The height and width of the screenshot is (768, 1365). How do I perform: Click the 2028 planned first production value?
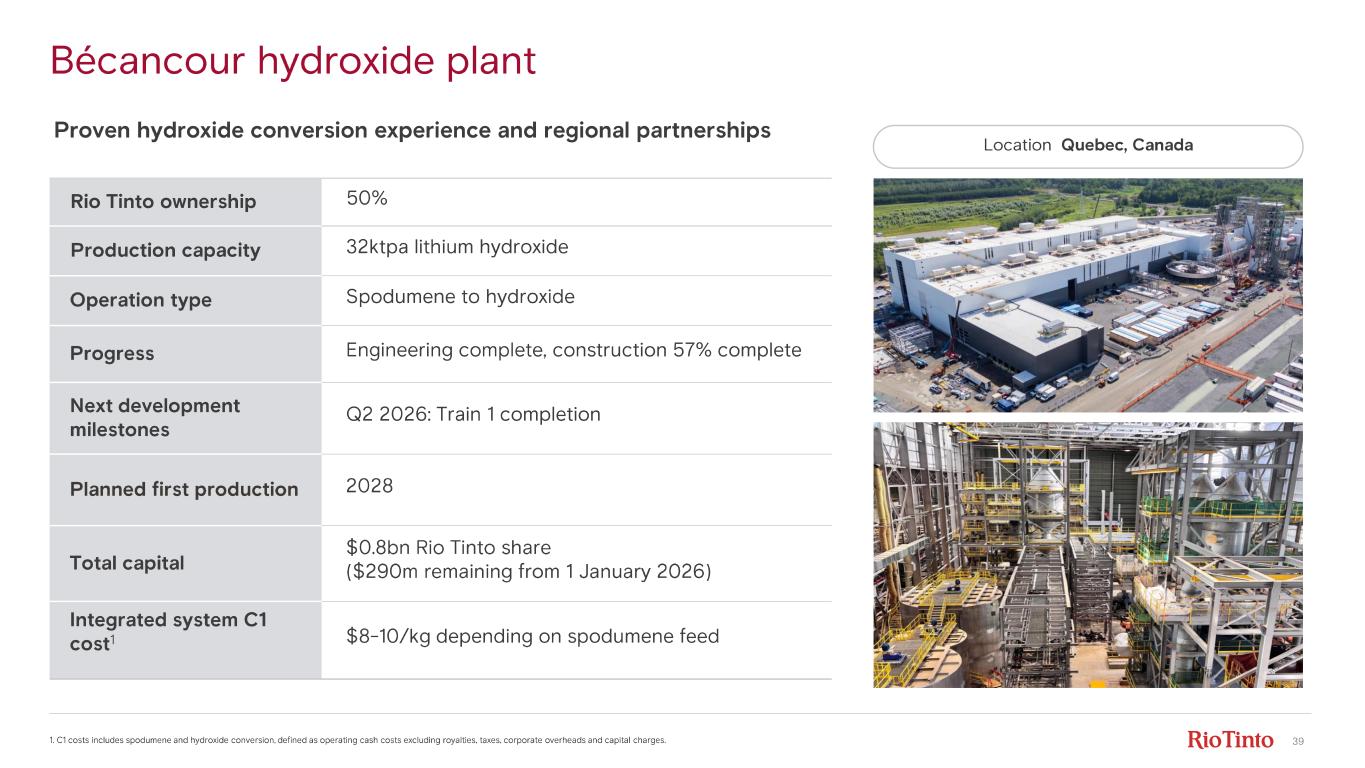(369, 486)
